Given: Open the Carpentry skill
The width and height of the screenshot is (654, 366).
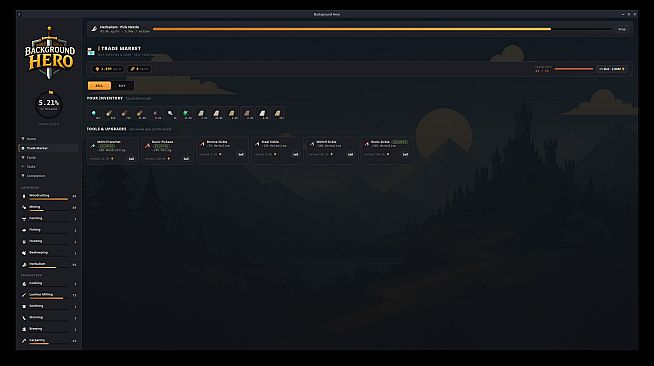Looking at the screenshot, I should click(x=49, y=341).
